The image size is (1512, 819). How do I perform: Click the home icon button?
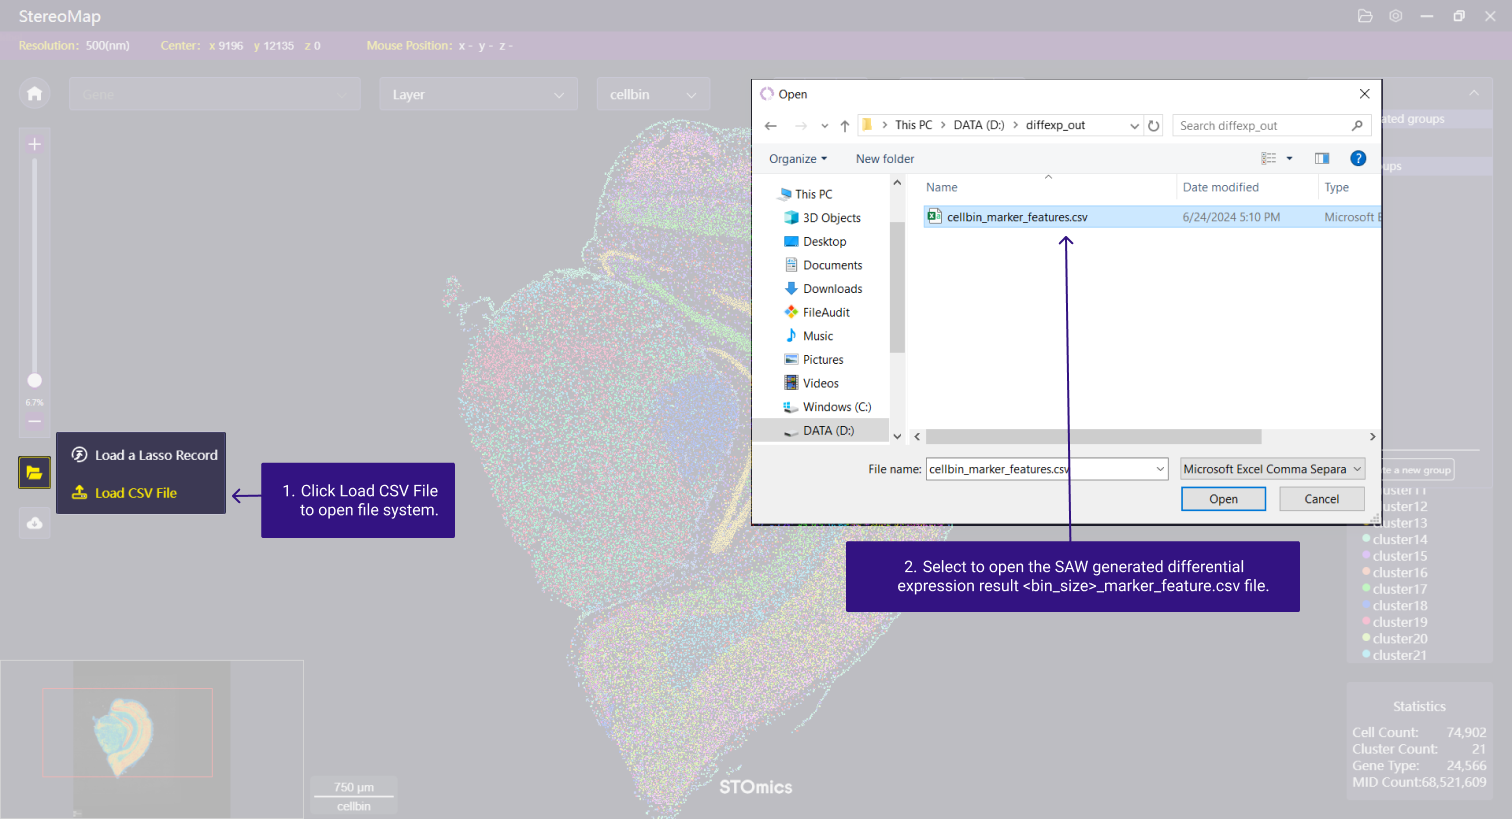click(34, 94)
